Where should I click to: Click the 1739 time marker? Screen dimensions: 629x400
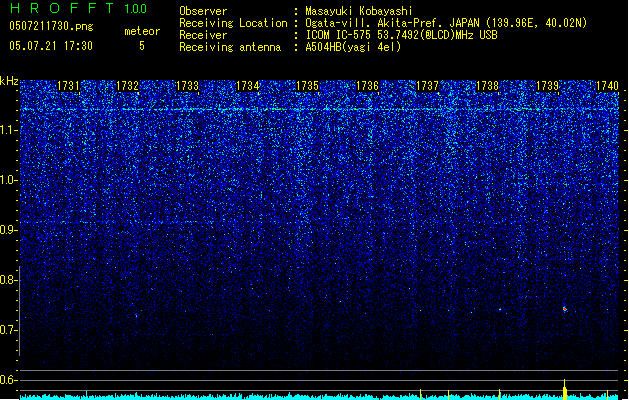tap(548, 86)
